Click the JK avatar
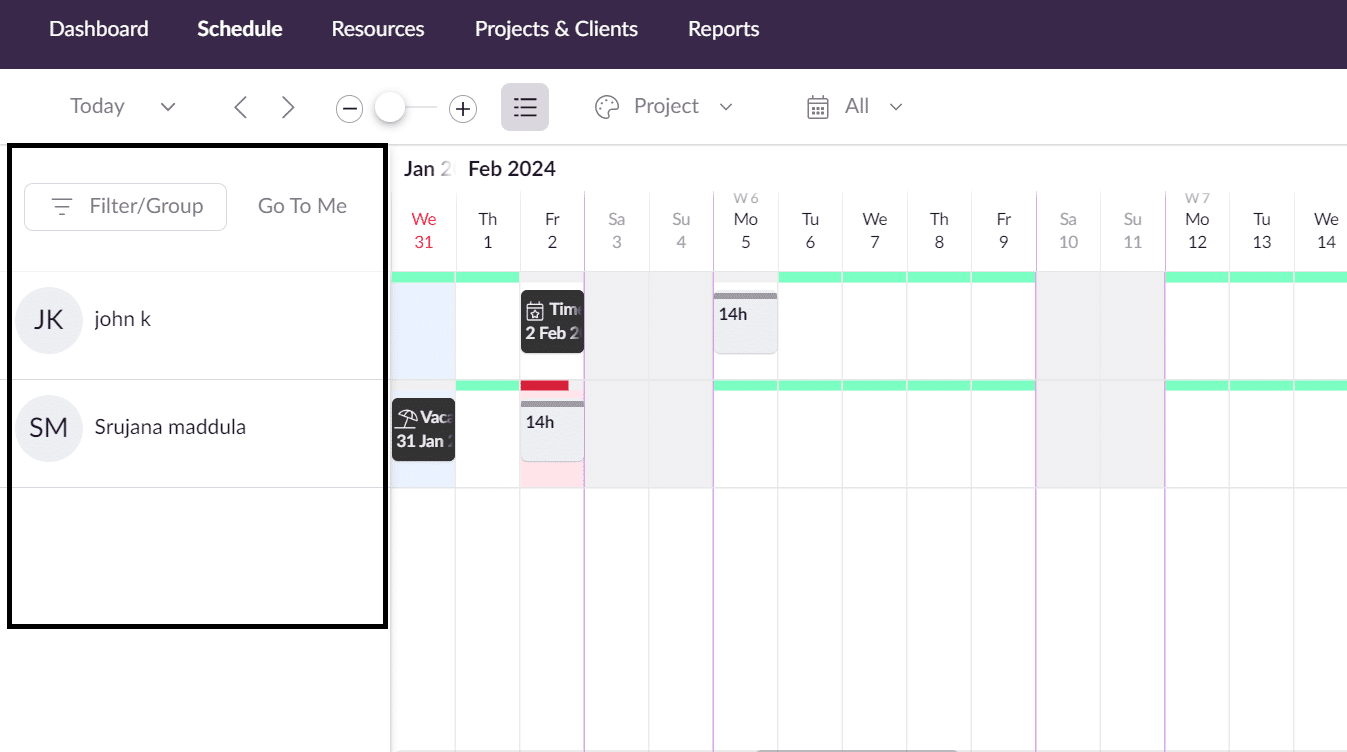 49,320
